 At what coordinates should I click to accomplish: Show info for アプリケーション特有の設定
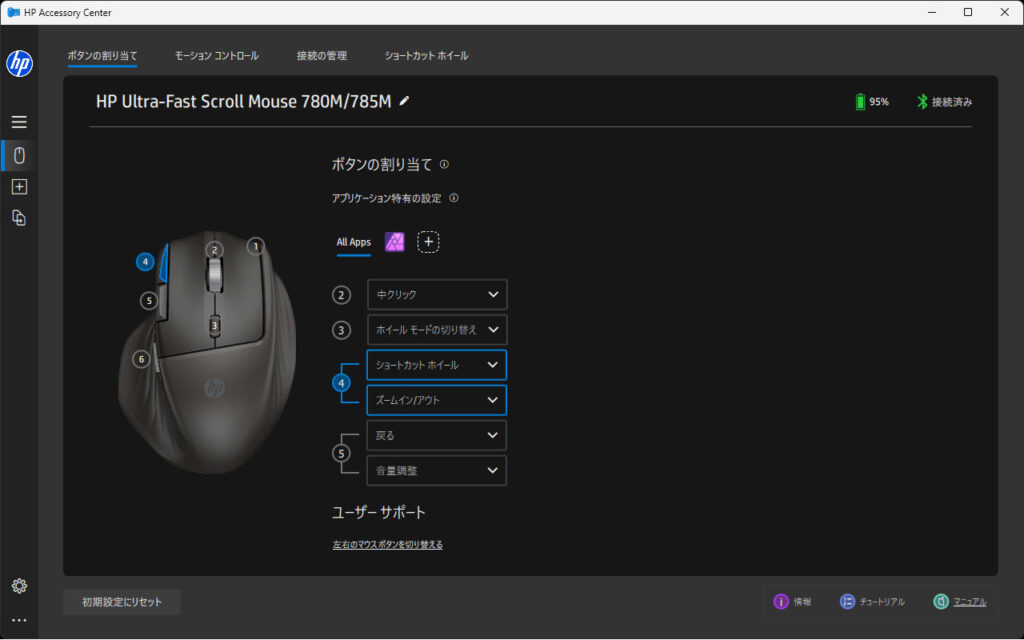[454, 198]
